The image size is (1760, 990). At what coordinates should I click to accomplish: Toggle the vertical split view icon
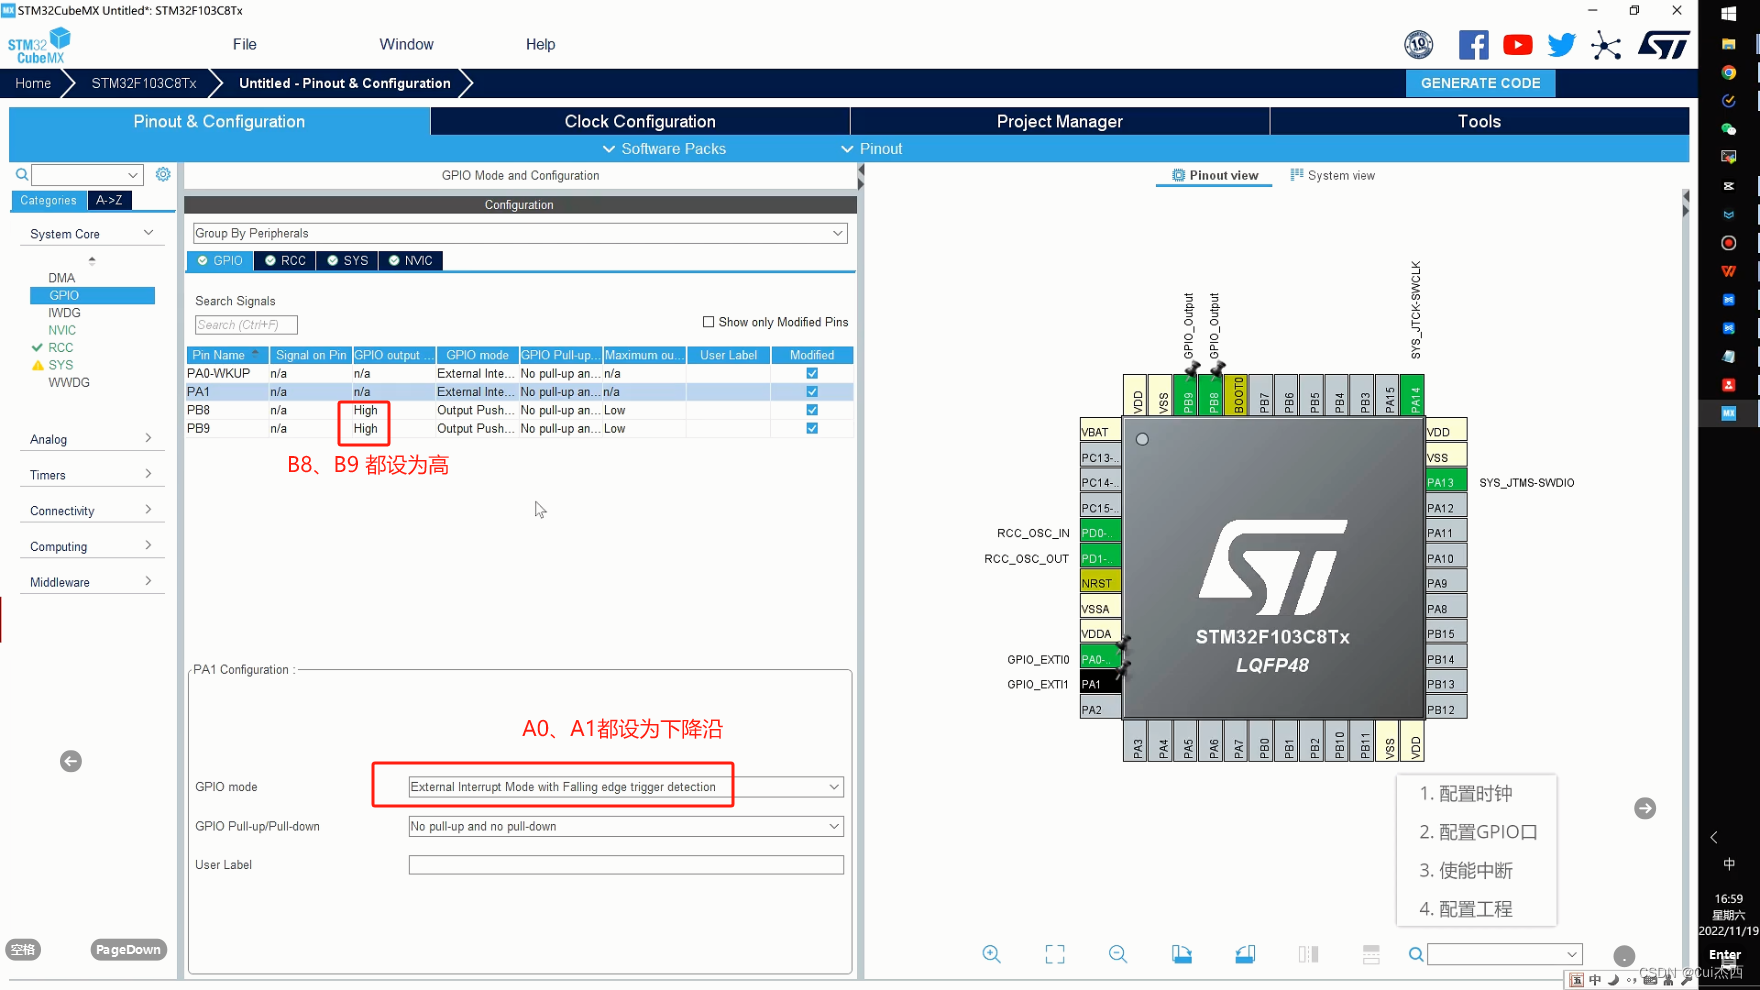(1308, 954)
